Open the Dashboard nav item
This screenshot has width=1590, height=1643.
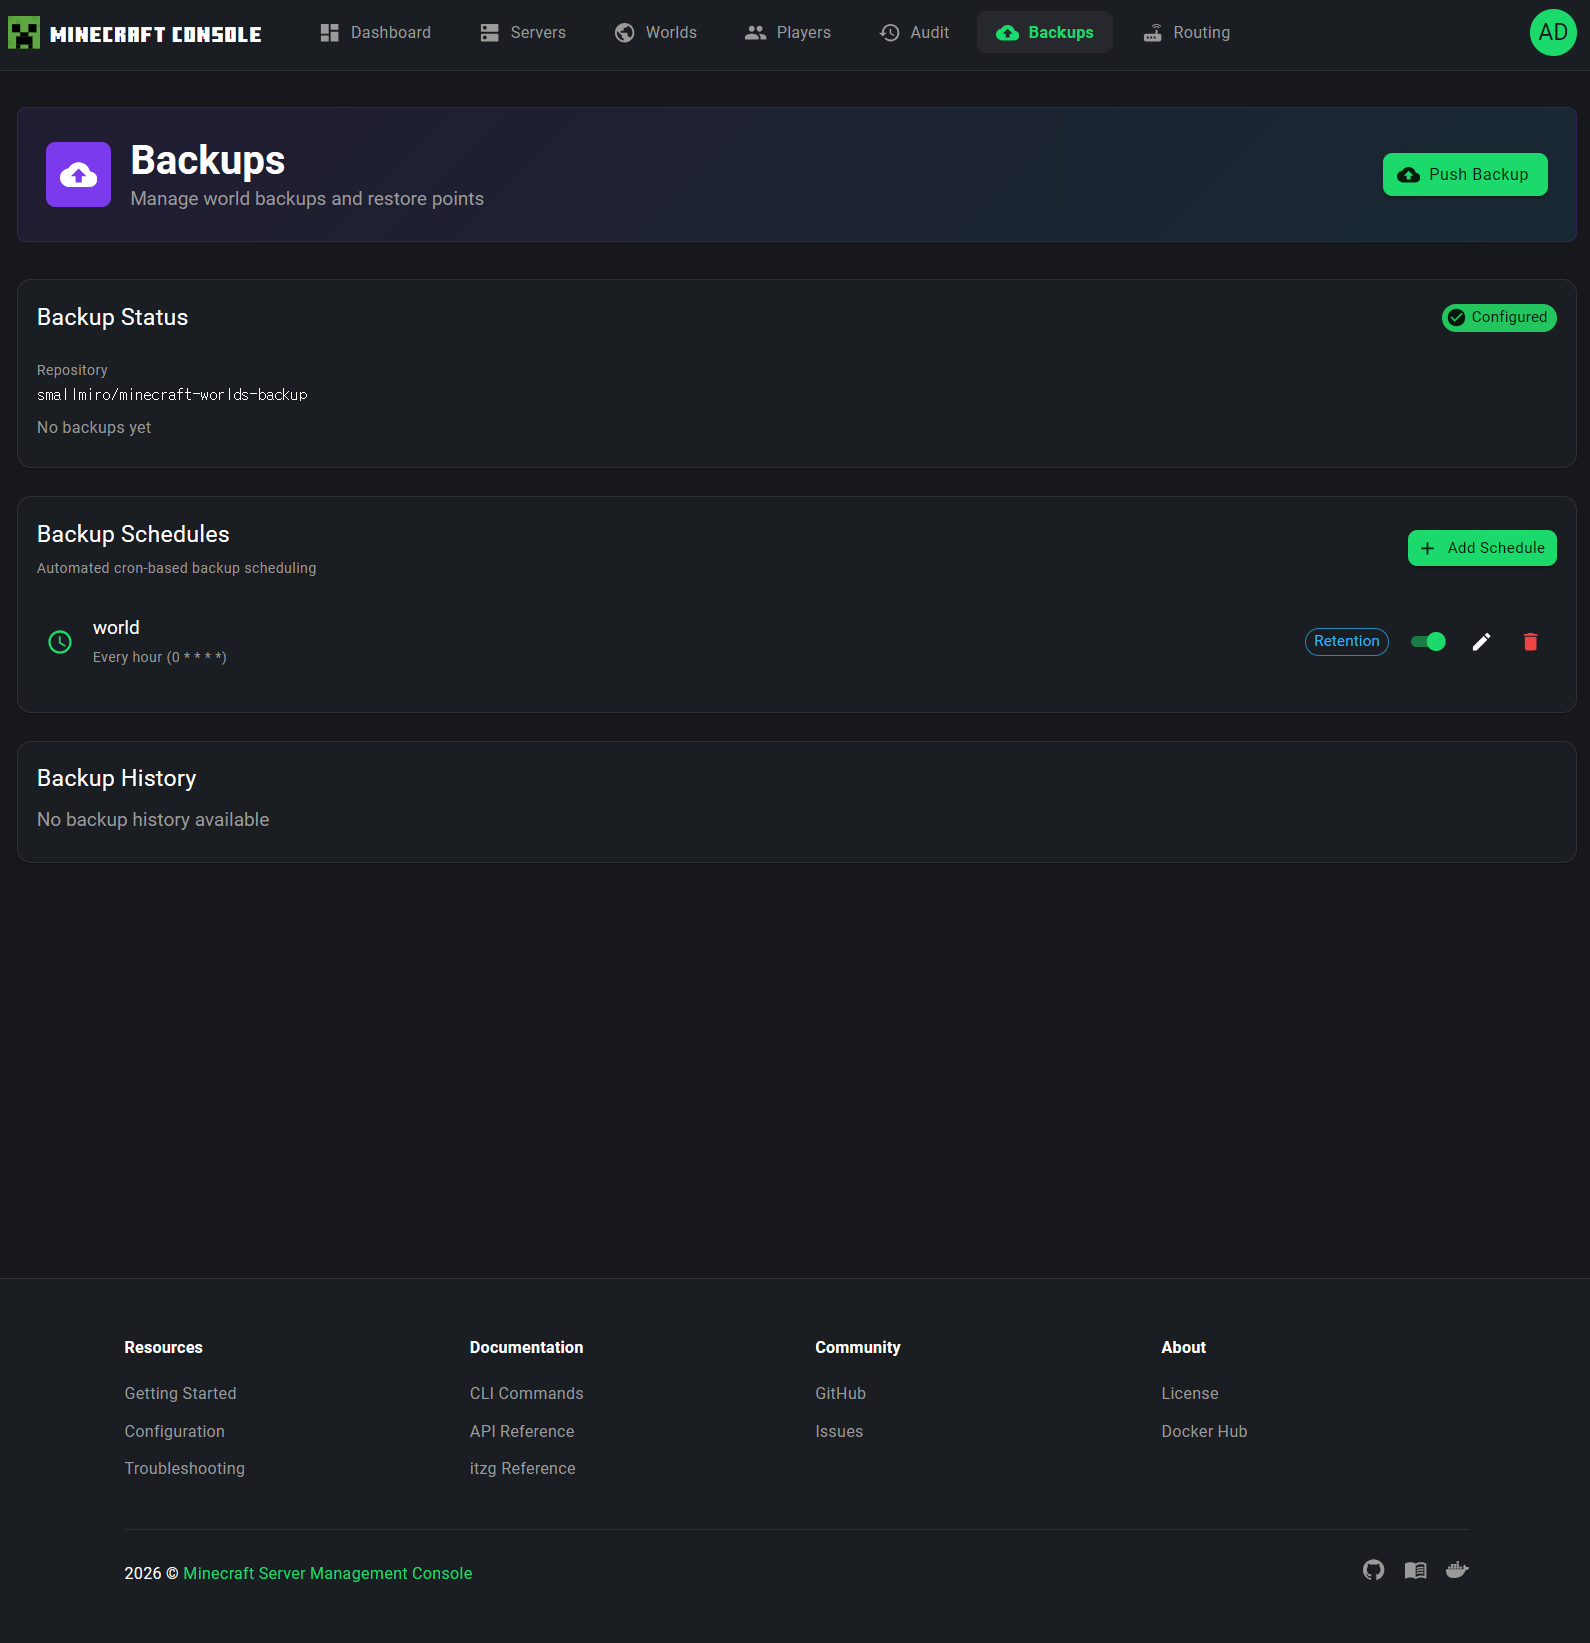(x=375, y=33)
